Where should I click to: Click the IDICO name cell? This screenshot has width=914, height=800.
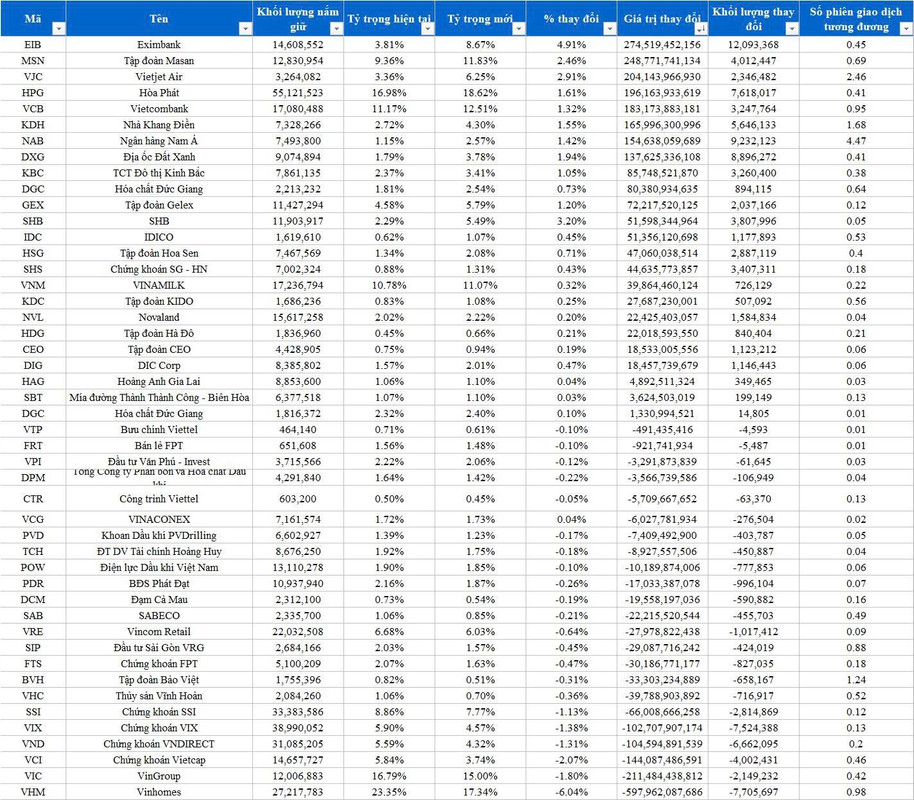coord(159,237)
